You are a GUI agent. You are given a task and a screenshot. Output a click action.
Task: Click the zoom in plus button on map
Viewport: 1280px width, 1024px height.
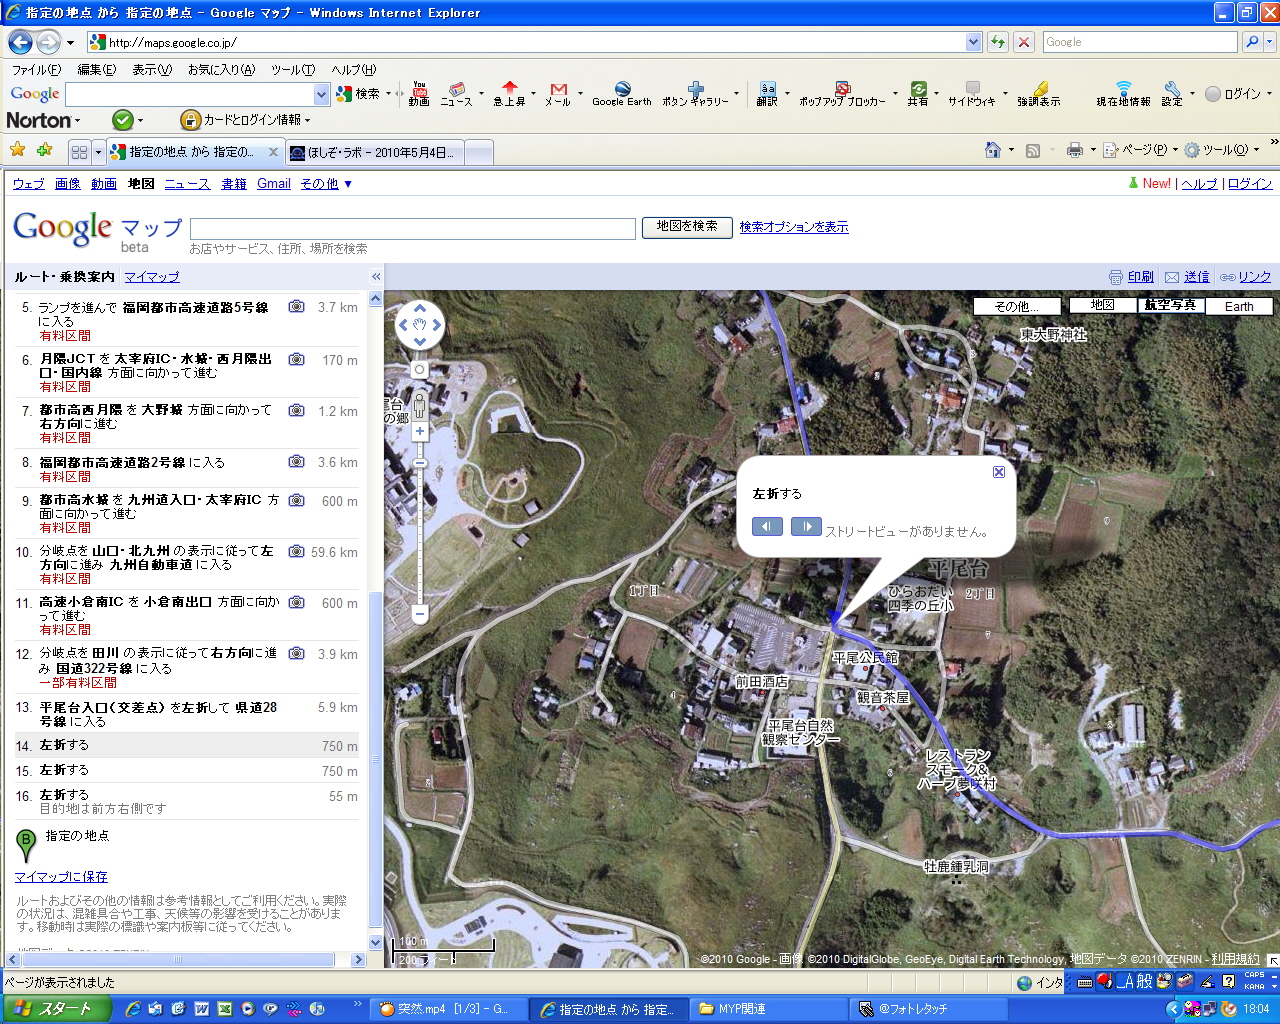(x=420, y=432)
